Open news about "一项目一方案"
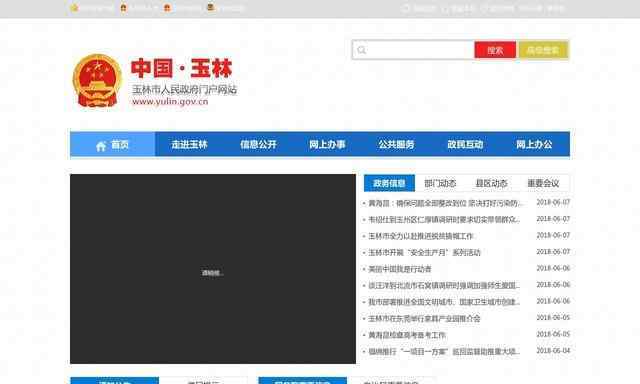 click(444, 351)
